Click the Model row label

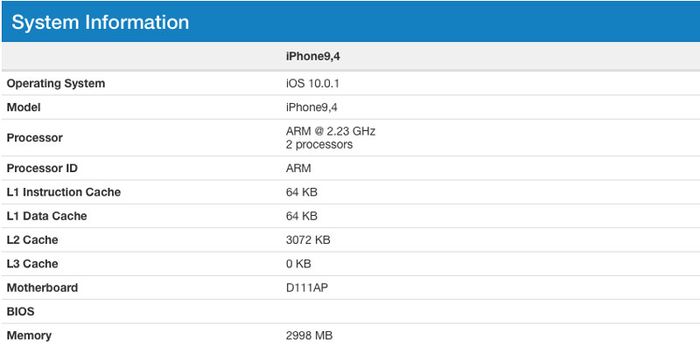[24, 107]
